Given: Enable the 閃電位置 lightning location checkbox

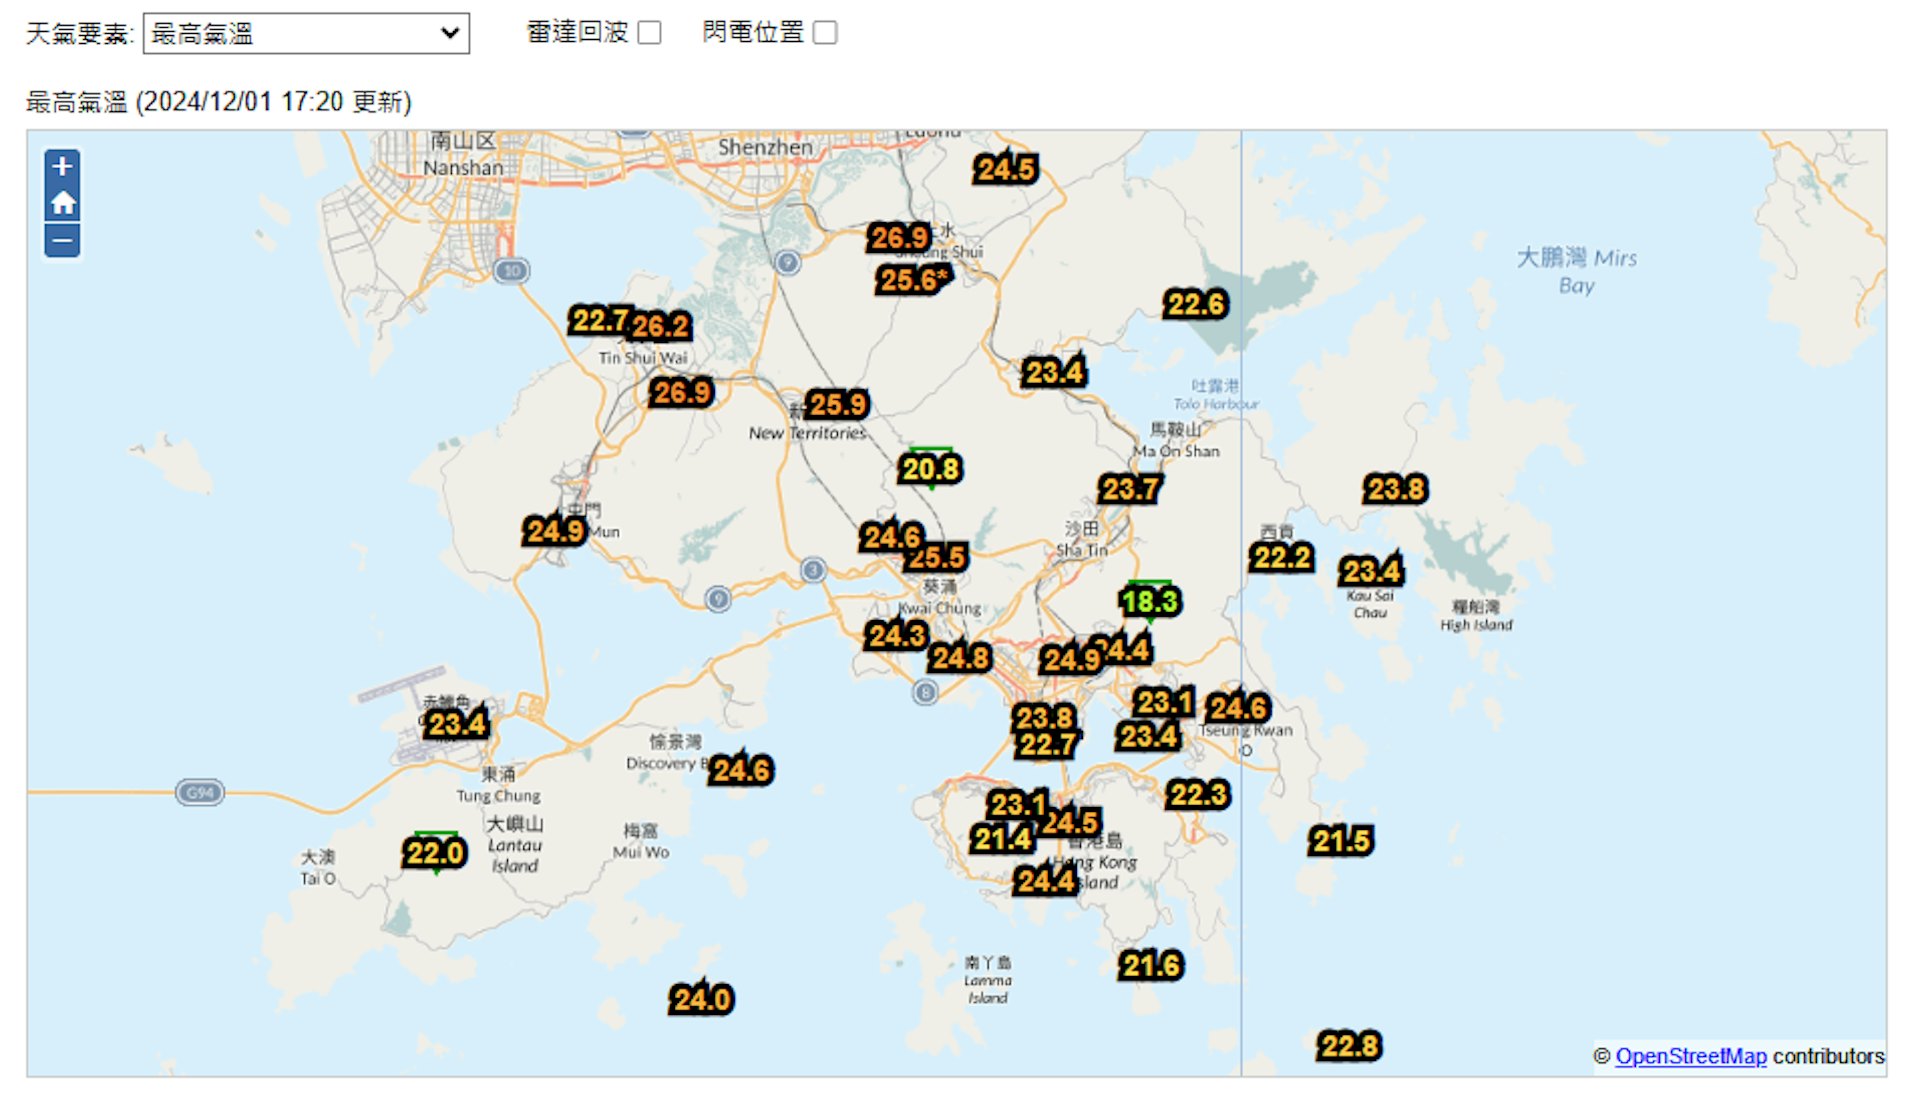Looking at the screenshot, I should (x=823, y=33).
